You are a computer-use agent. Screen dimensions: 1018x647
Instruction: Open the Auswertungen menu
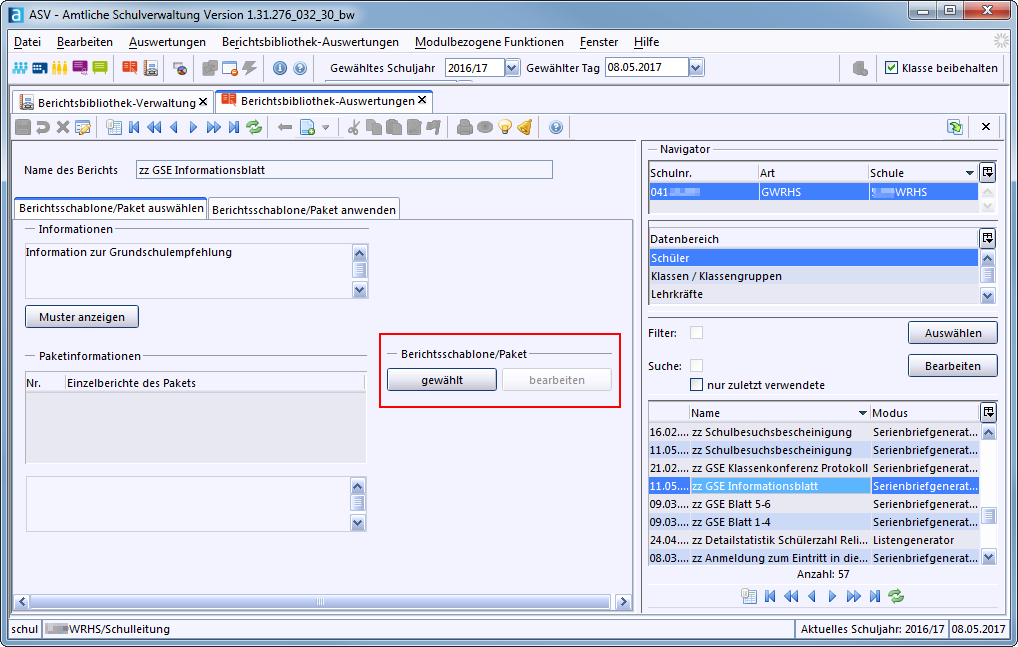point(167,42)
